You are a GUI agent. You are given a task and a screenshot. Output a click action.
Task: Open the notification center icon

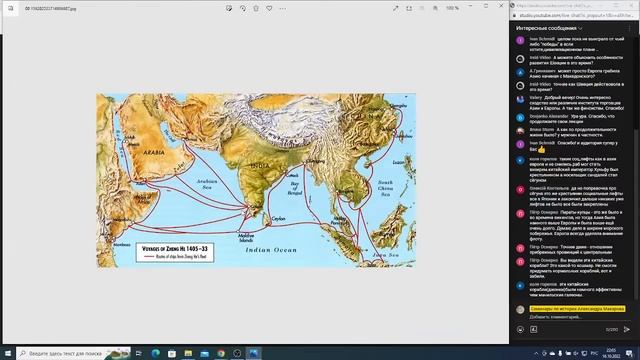pyautogui.click(x=629, y=353)
